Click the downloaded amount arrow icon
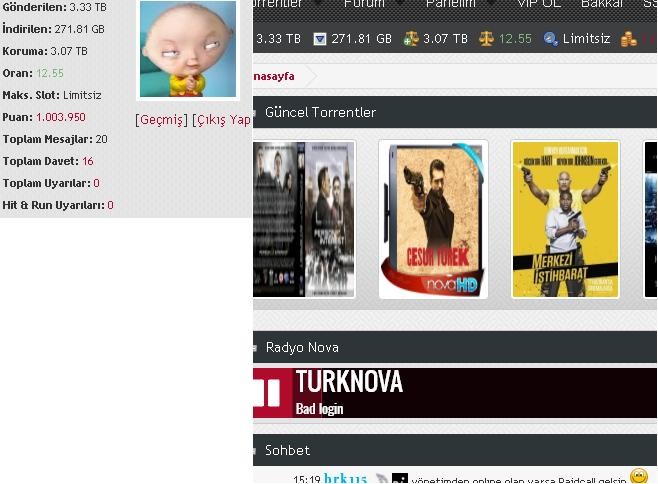This screenshot has height=484, width=658. click(x=320, y=39)
